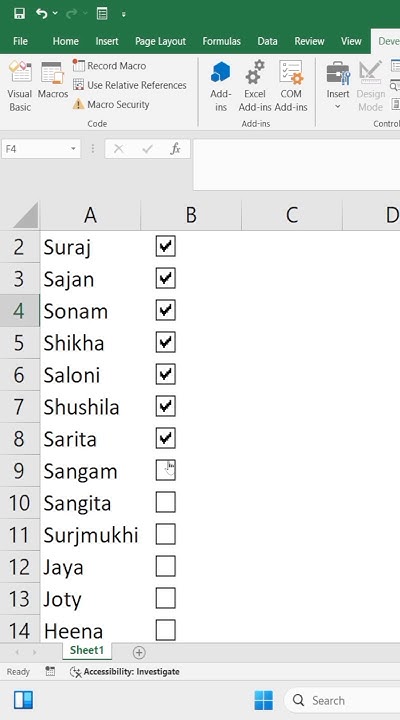
Task: Open COM Add-ins manager
Action: (x=291, y=72)
